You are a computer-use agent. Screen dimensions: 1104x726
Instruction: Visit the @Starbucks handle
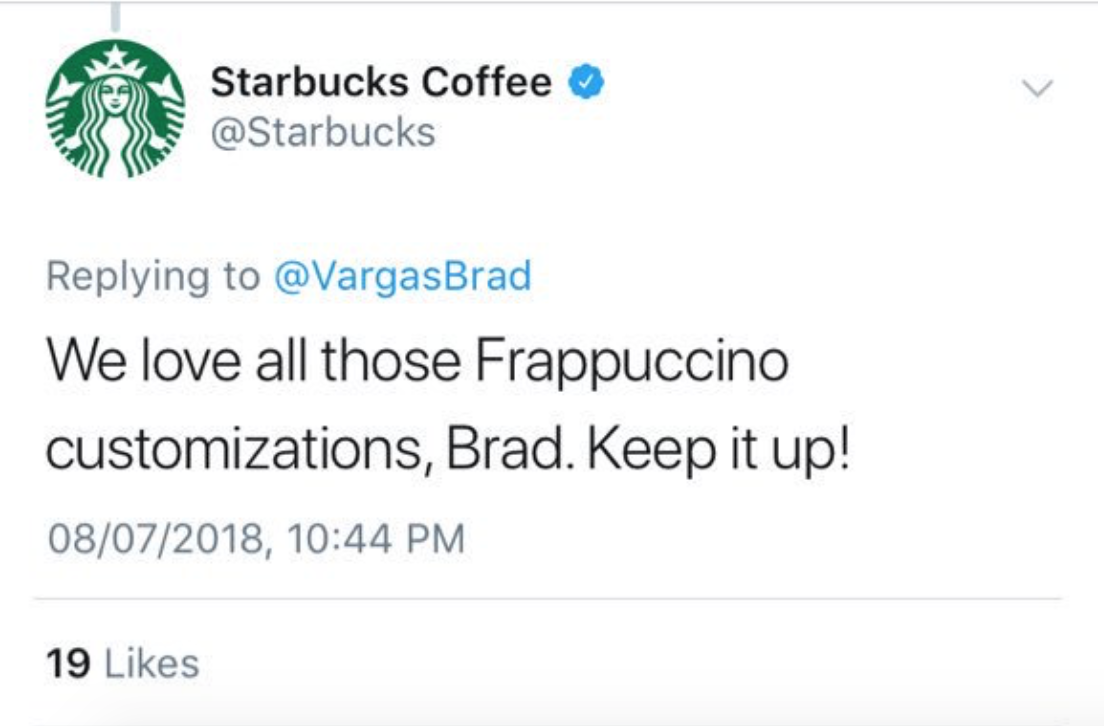point(323,132)
